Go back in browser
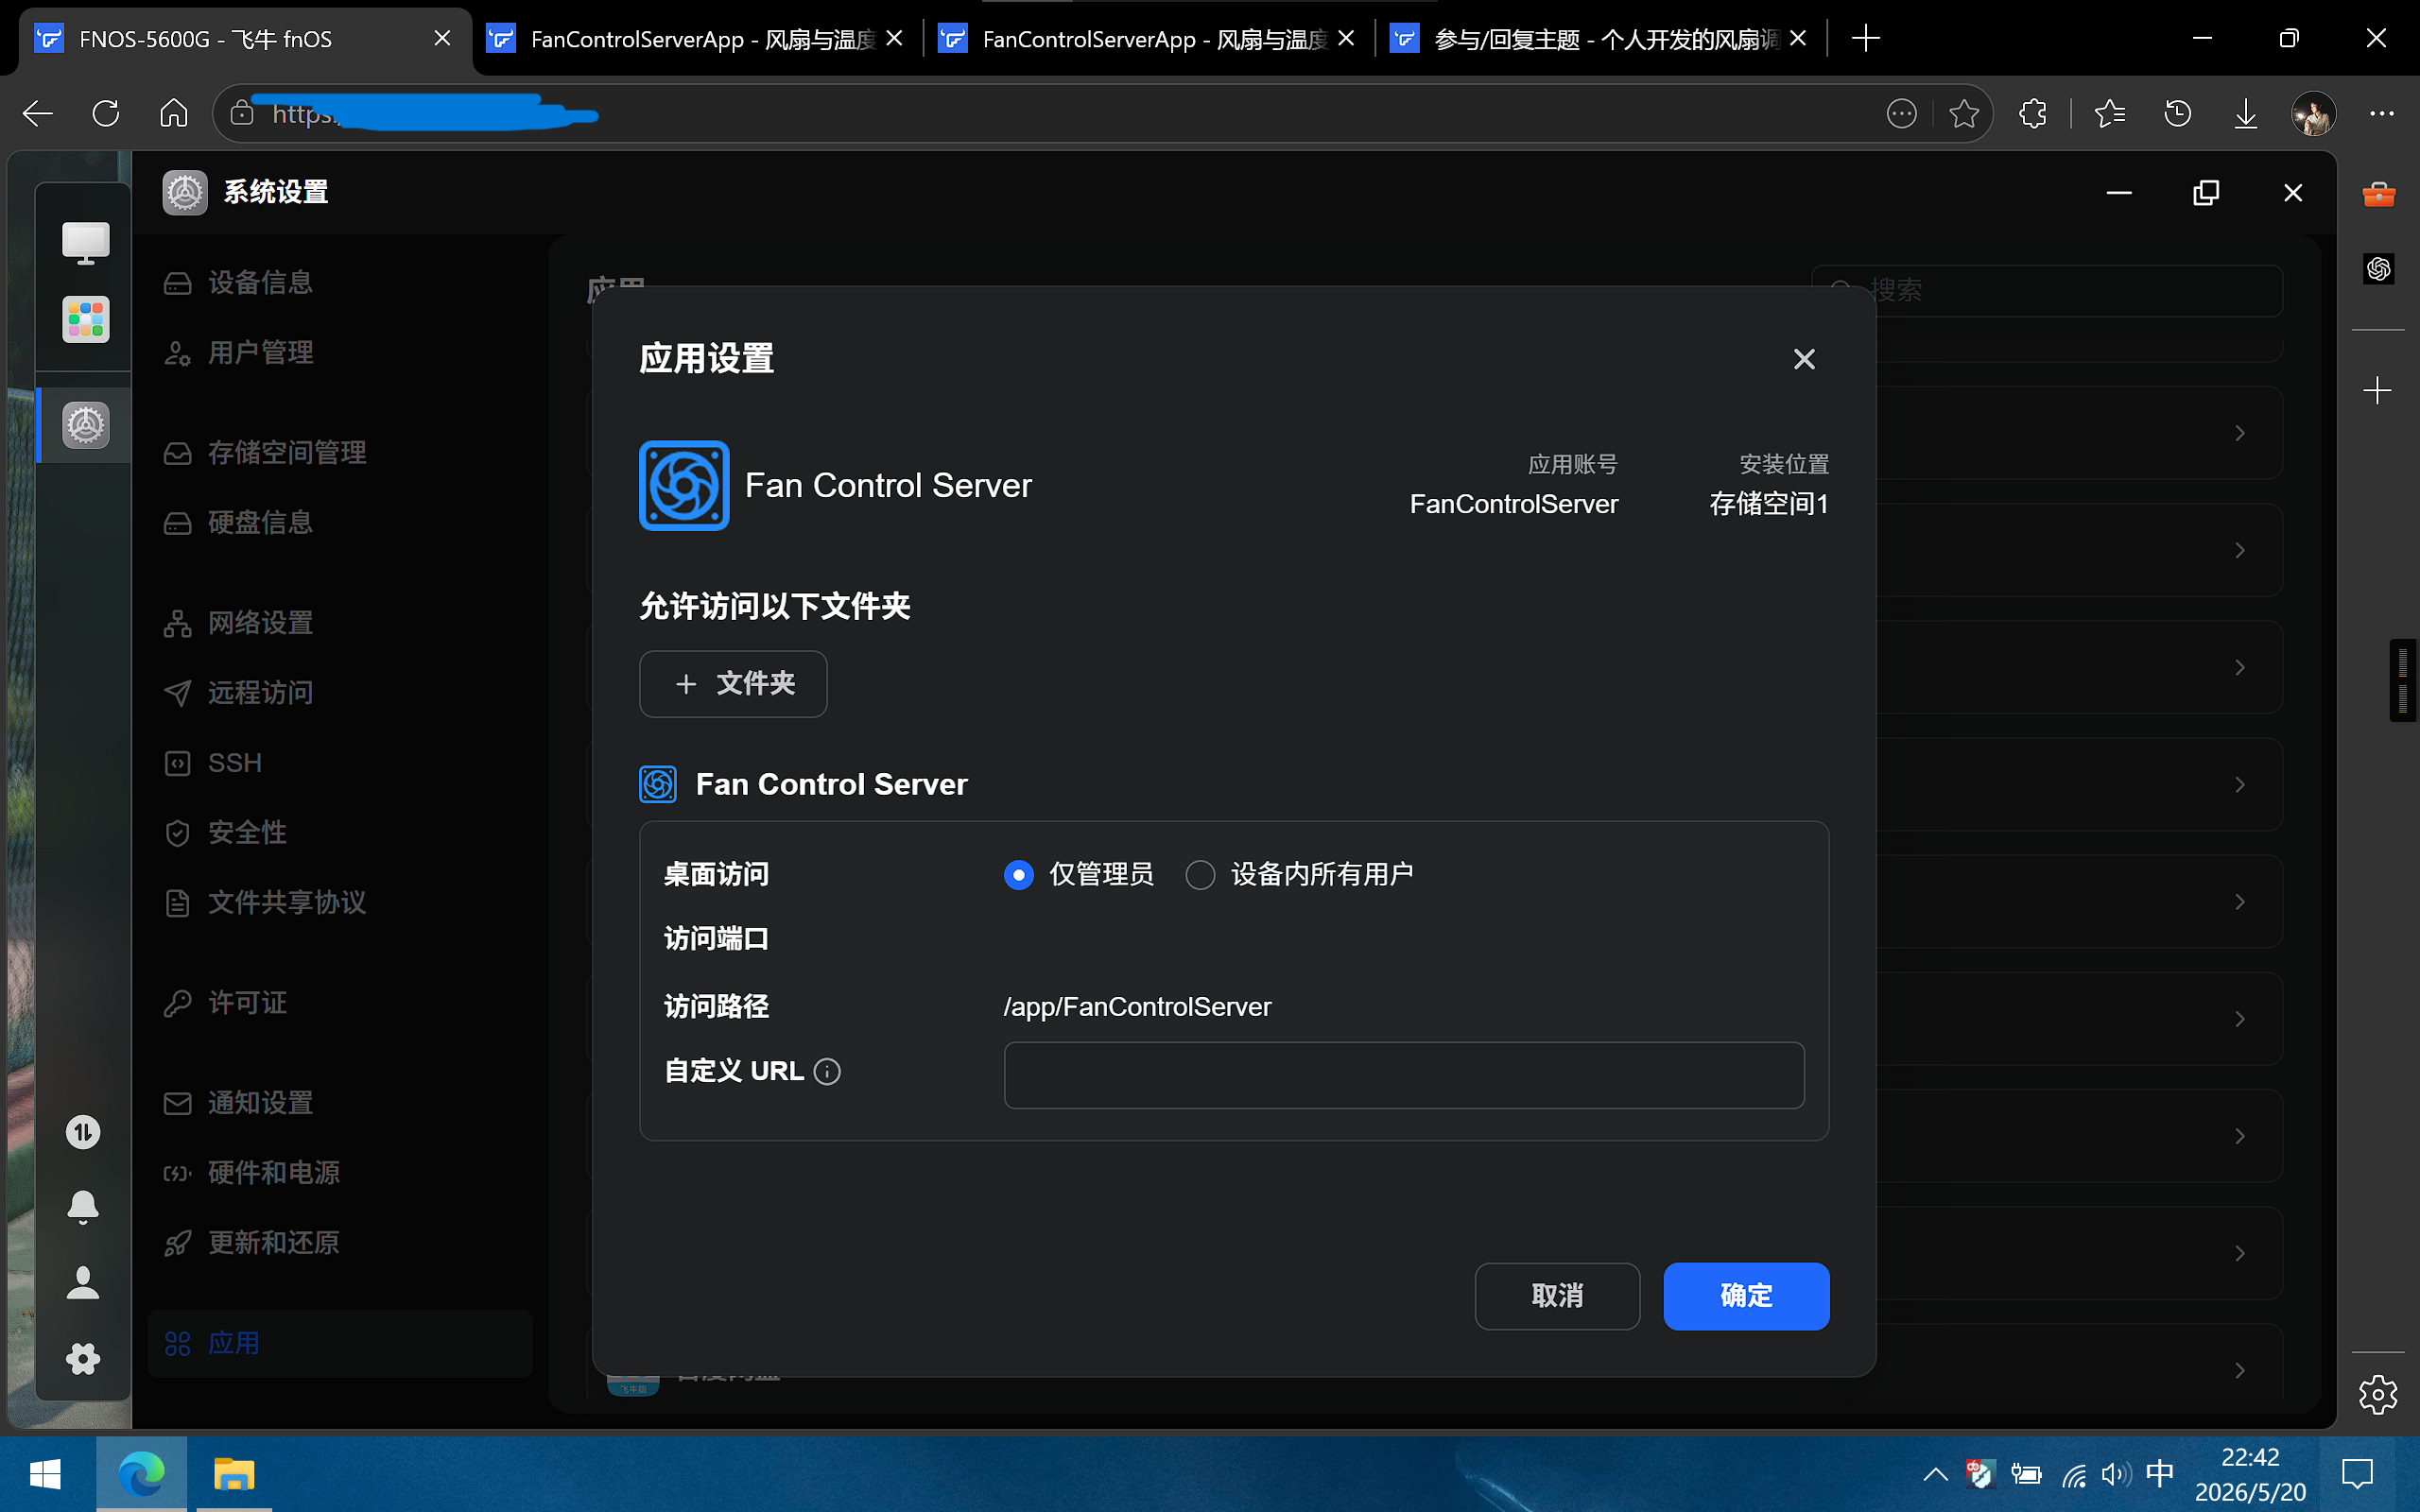 [38, 113]
